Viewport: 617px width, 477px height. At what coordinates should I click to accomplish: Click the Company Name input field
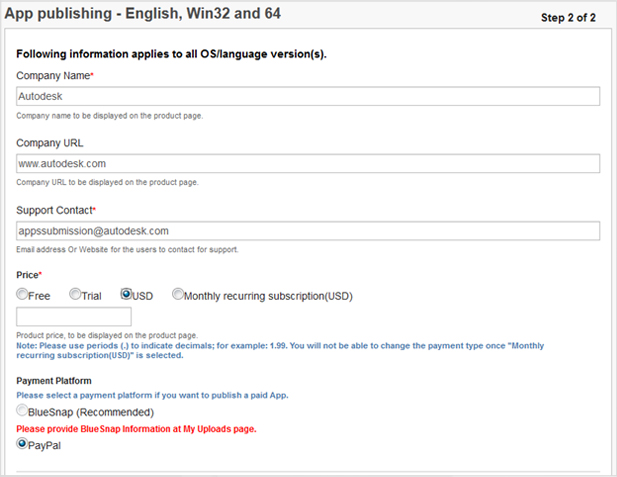(308, 96)
